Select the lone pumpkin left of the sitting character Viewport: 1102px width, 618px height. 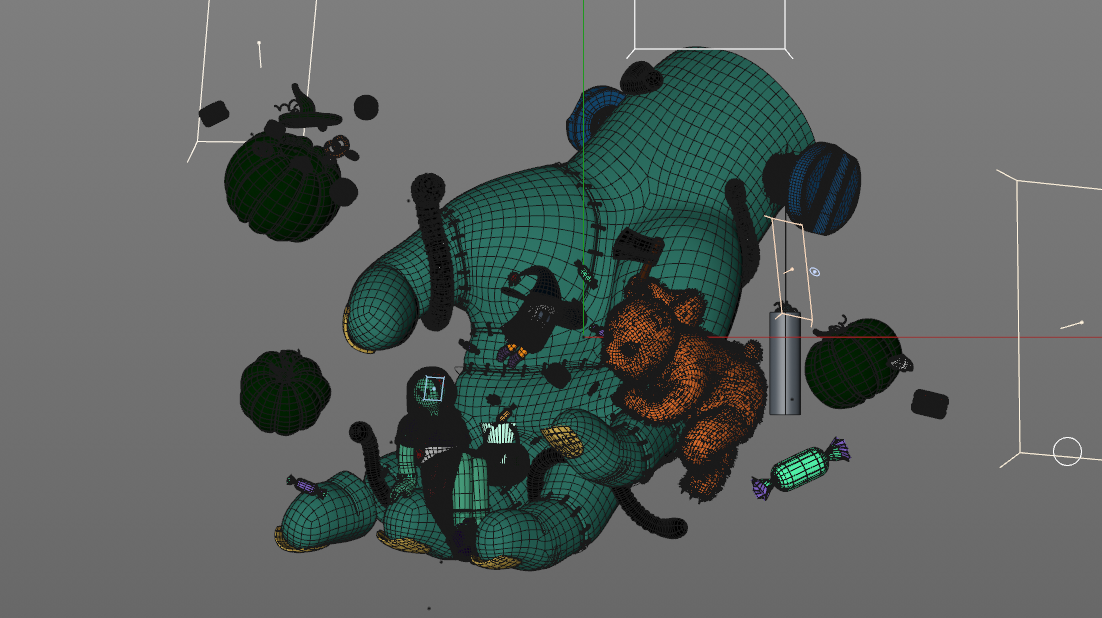(285, 392)
